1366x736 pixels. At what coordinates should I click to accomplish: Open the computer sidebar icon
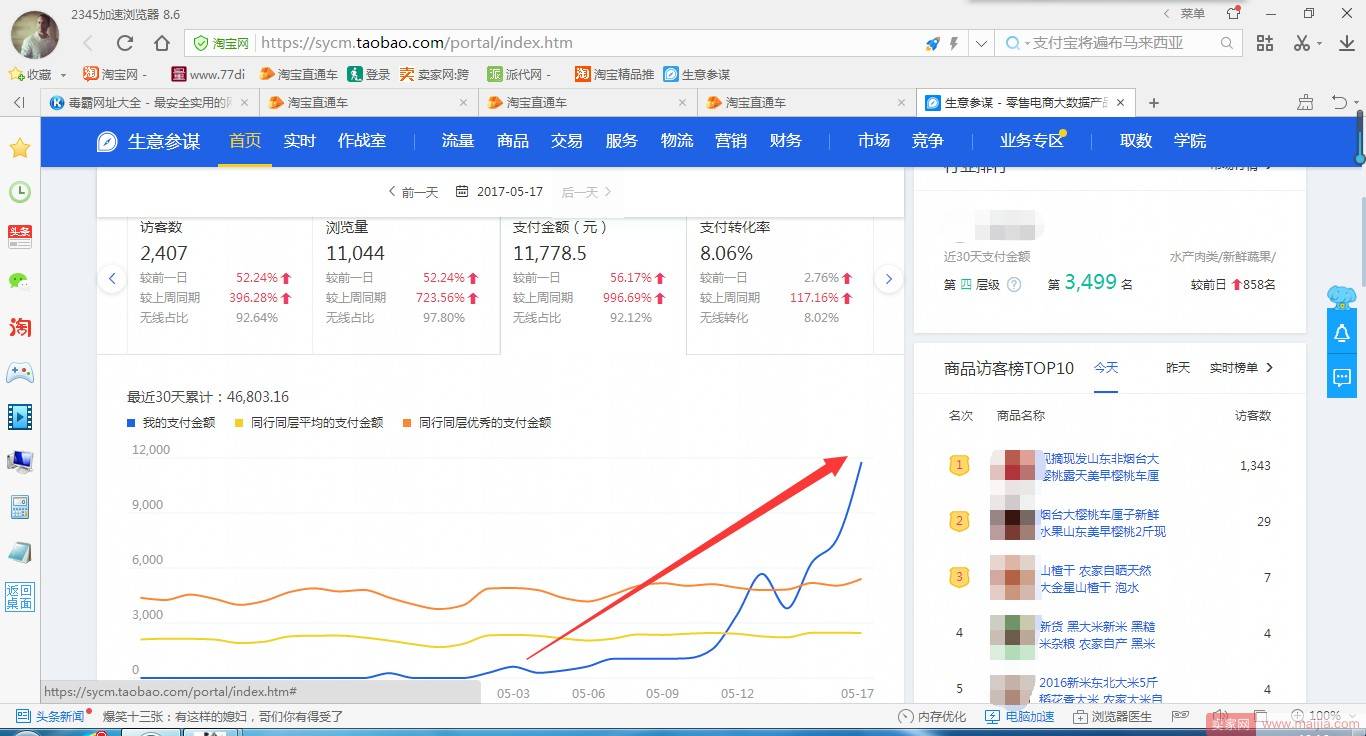pyautogui.click(x=20, y=461)
